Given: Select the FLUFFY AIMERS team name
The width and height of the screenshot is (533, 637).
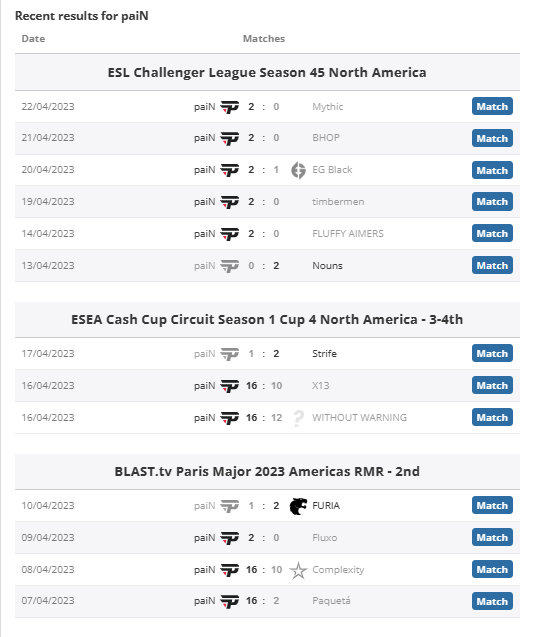Looking at the screenshot, I should click(348, 234).
